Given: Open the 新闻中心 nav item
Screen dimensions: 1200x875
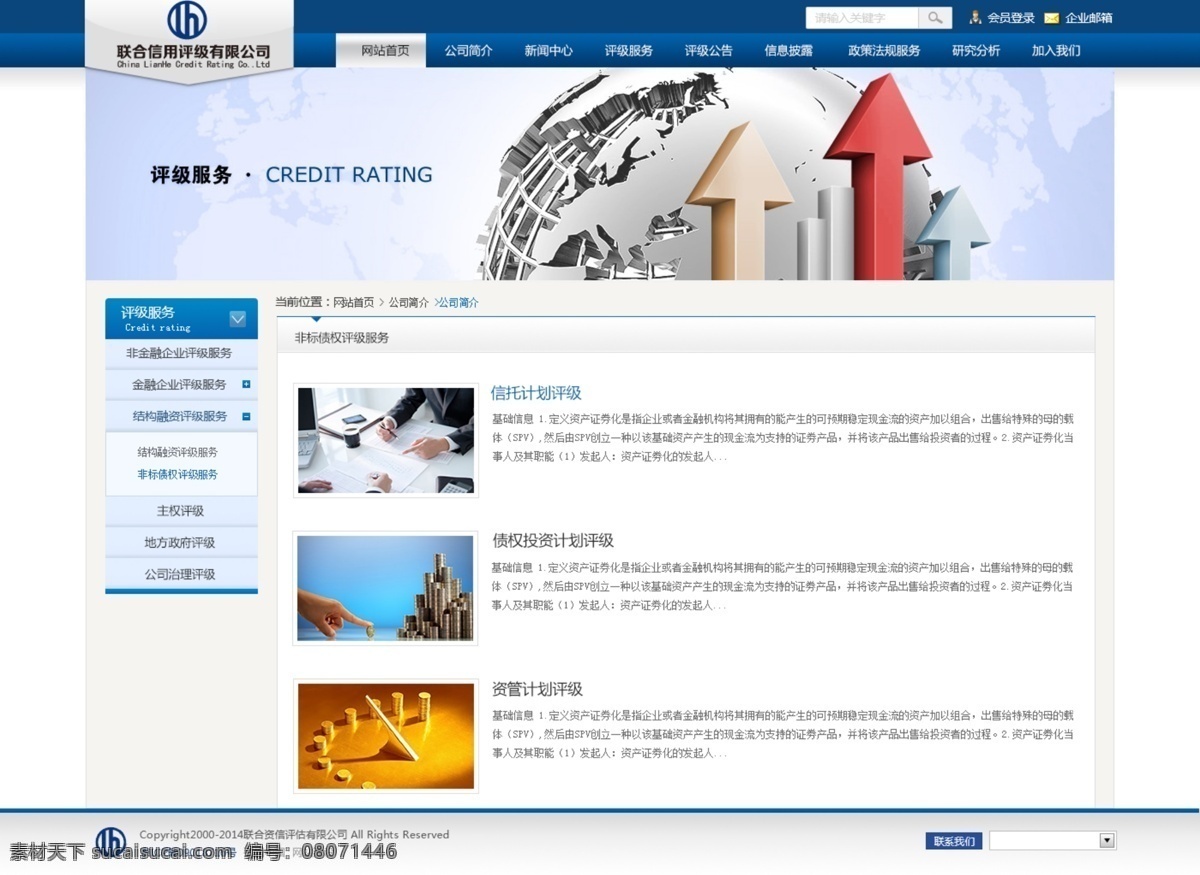Looking at the screenshot, I should click(x=548, y=50).
